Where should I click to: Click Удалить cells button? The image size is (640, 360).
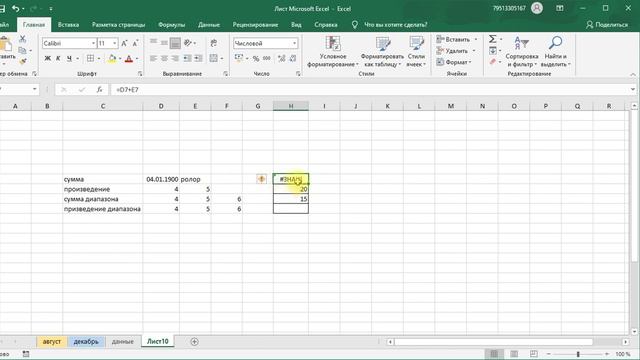tap(456, 51)
